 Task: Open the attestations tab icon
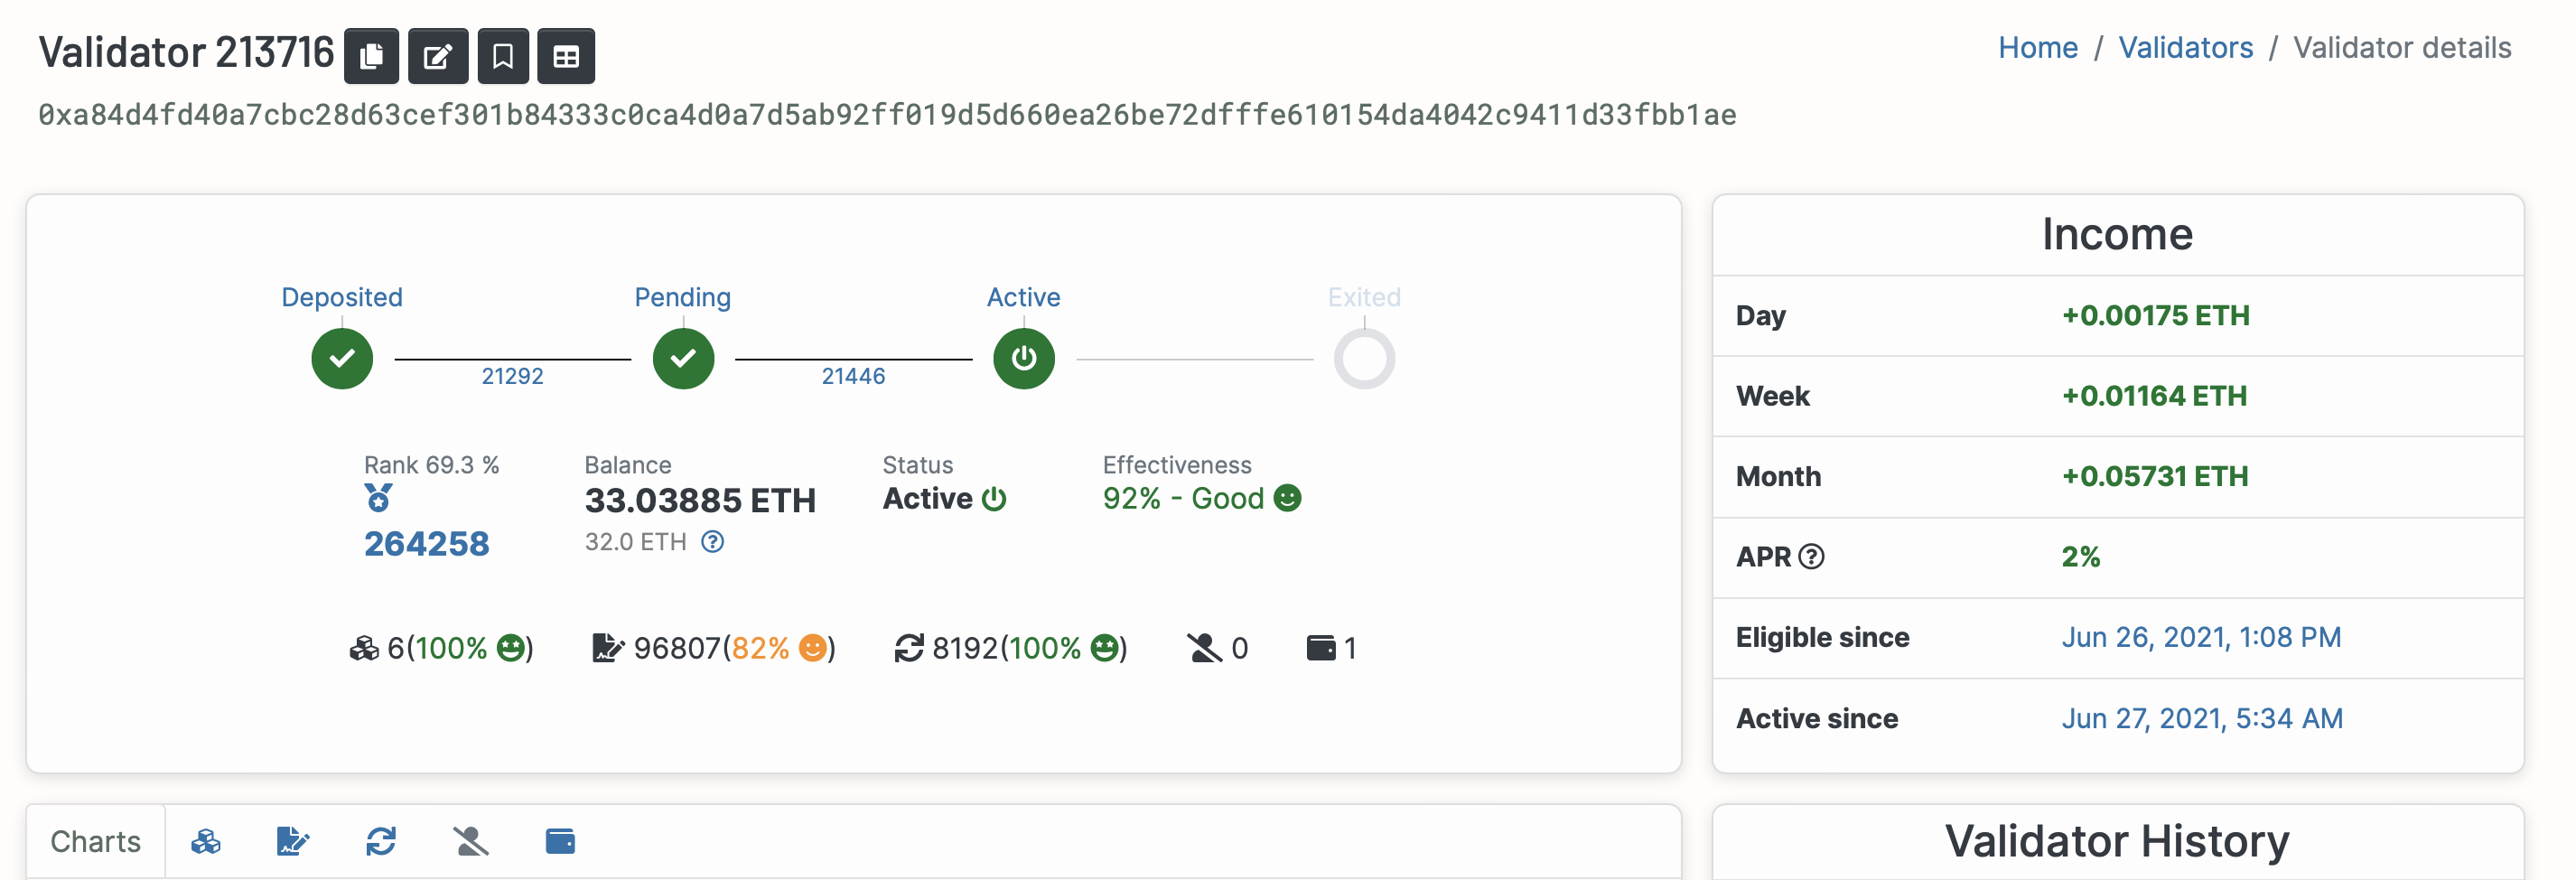(293, 842)
